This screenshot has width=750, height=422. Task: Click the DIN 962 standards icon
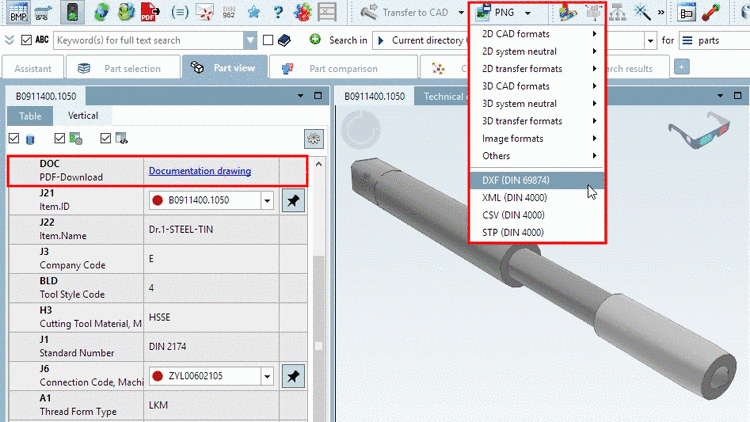(x=229, y=12)
